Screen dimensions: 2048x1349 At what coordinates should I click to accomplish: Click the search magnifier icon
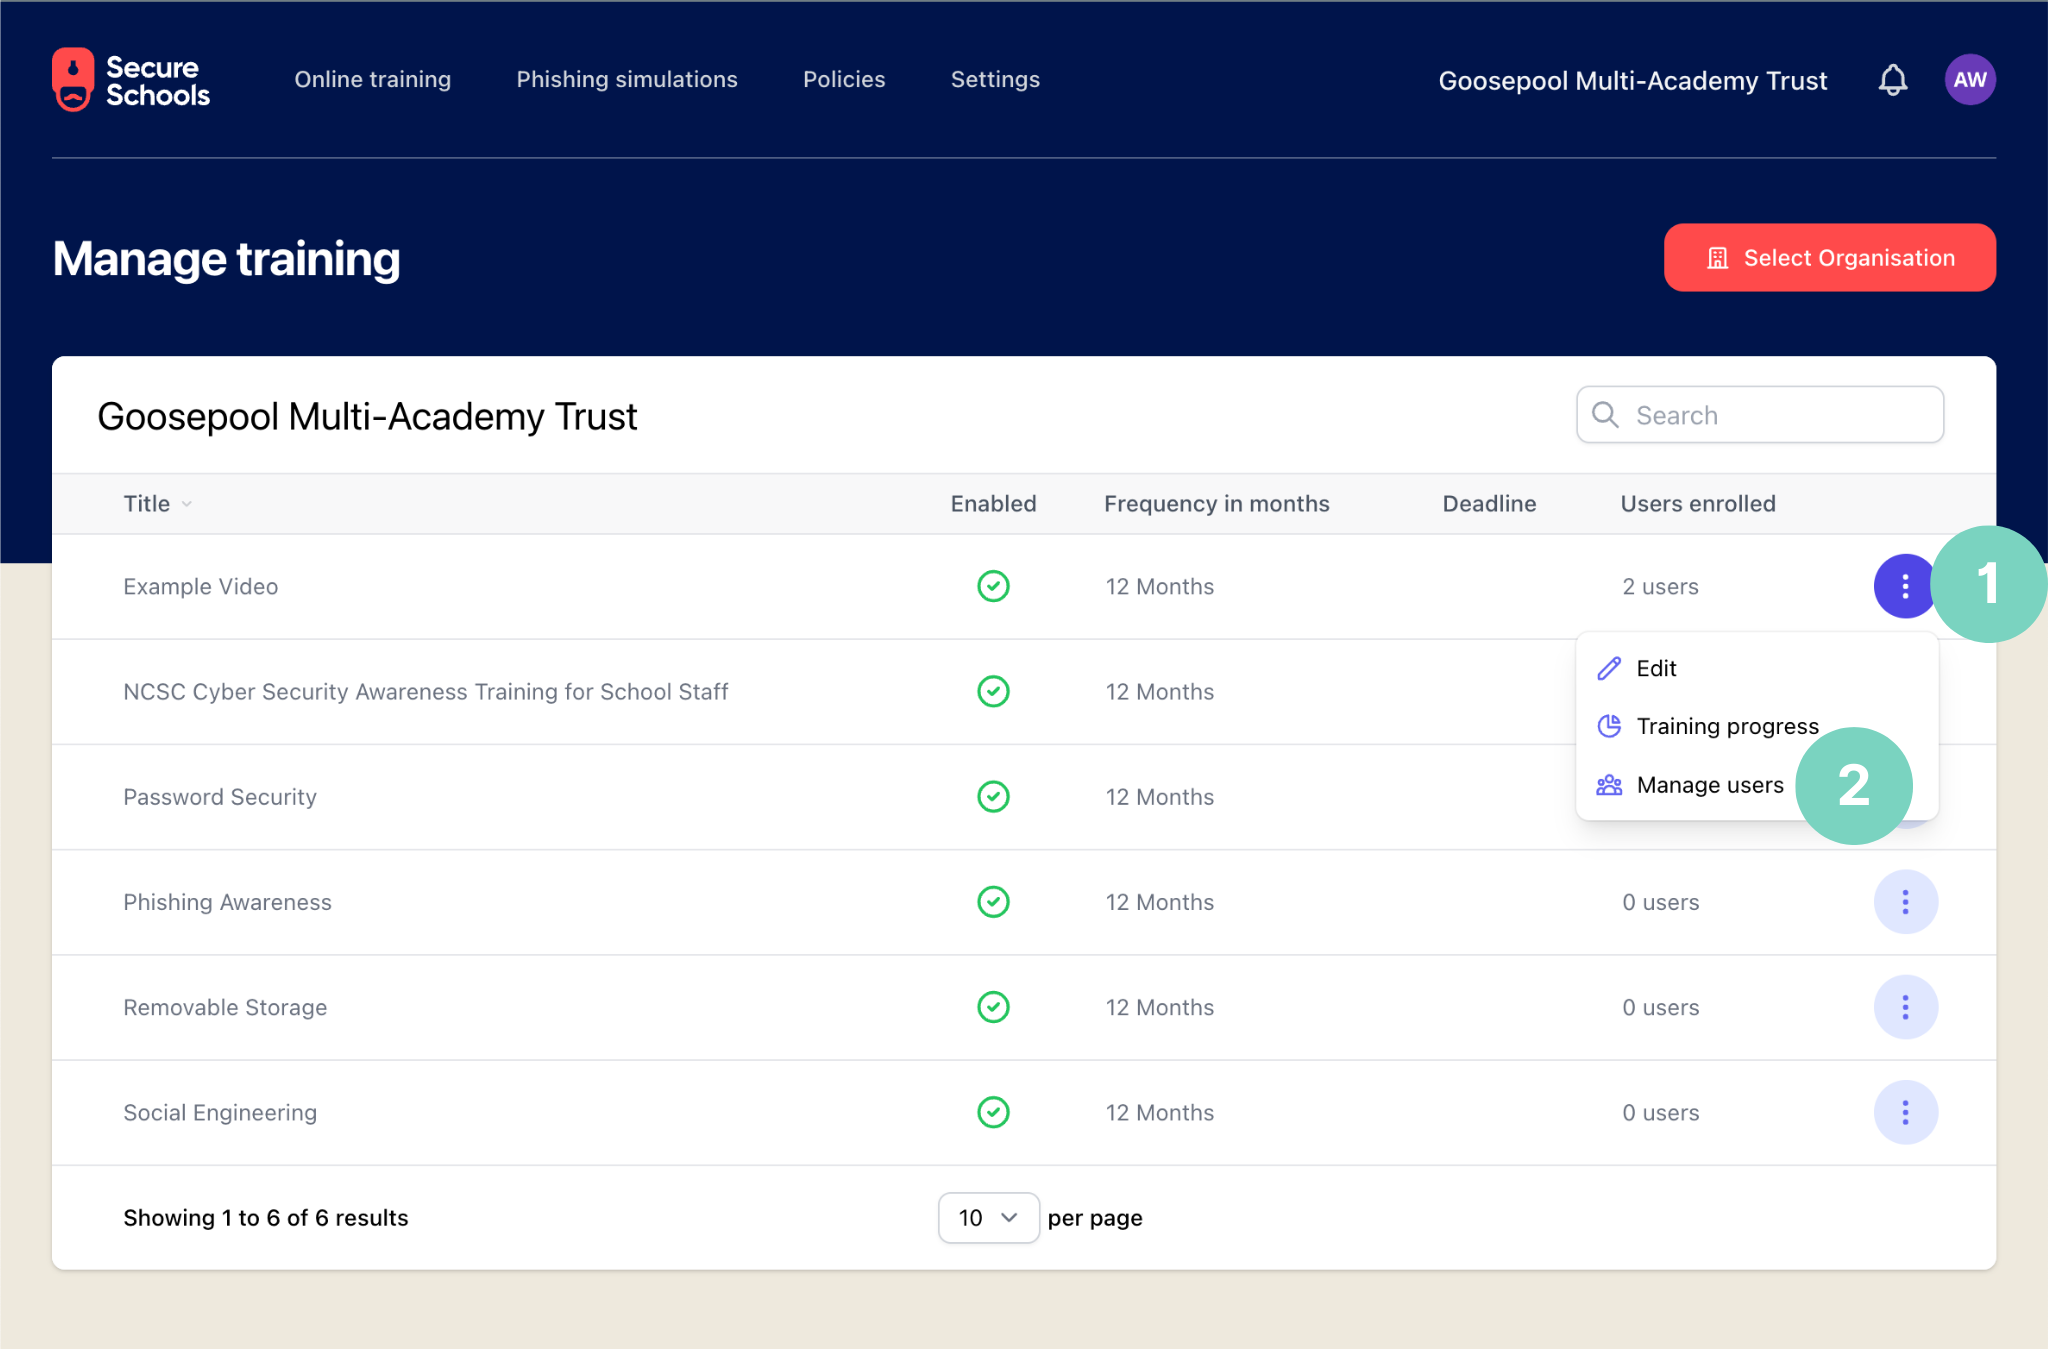[1605, 415]
